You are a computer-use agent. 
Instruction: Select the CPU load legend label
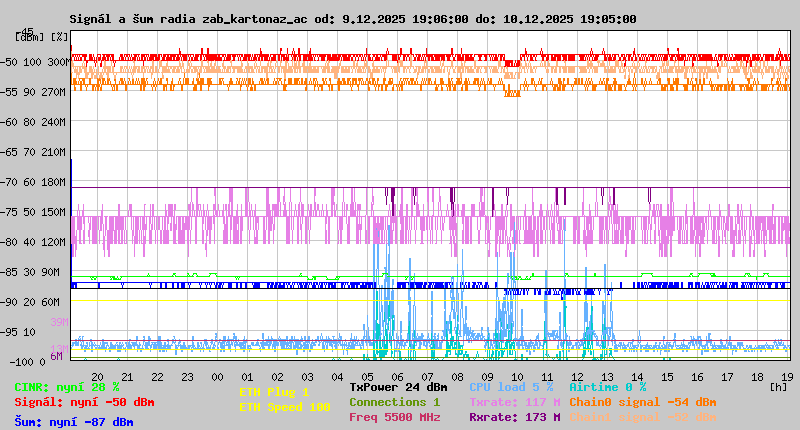pyautogui.click(x=511, y=387)
